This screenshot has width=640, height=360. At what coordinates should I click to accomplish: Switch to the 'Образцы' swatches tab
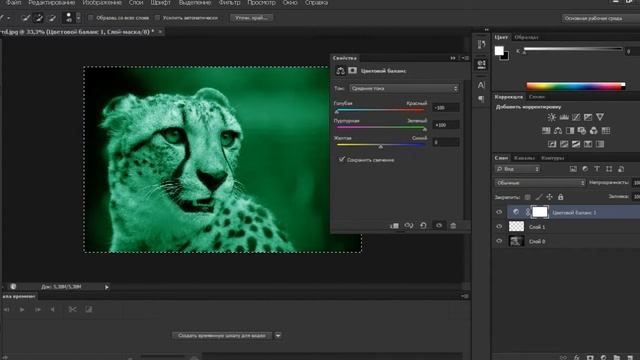527,37
